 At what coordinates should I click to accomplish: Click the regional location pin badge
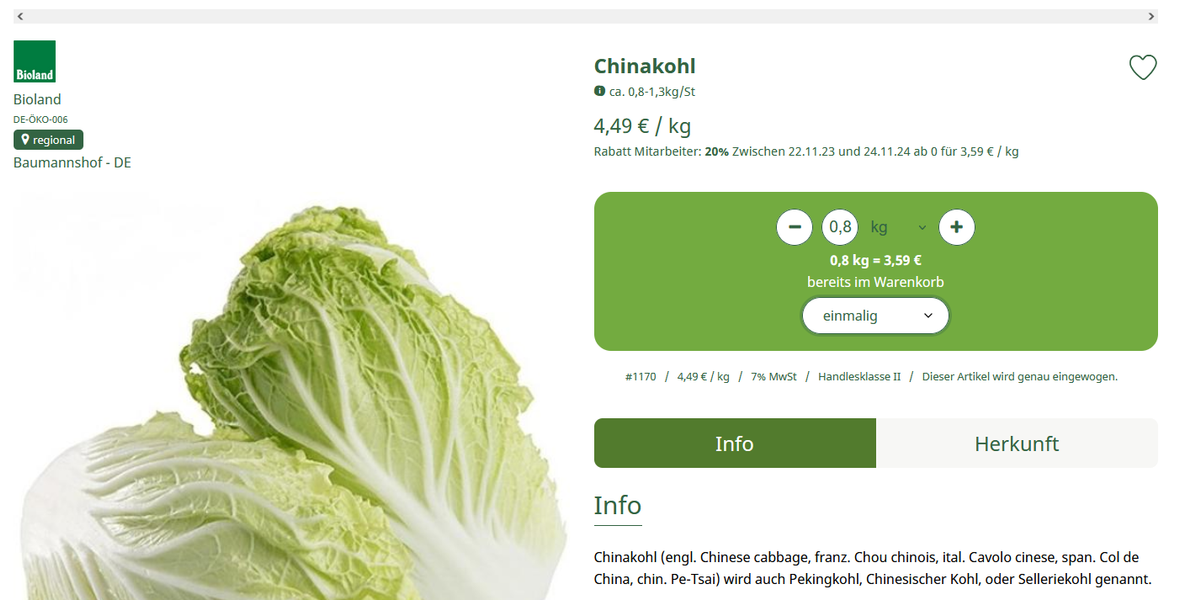click(x=49, y=140)
